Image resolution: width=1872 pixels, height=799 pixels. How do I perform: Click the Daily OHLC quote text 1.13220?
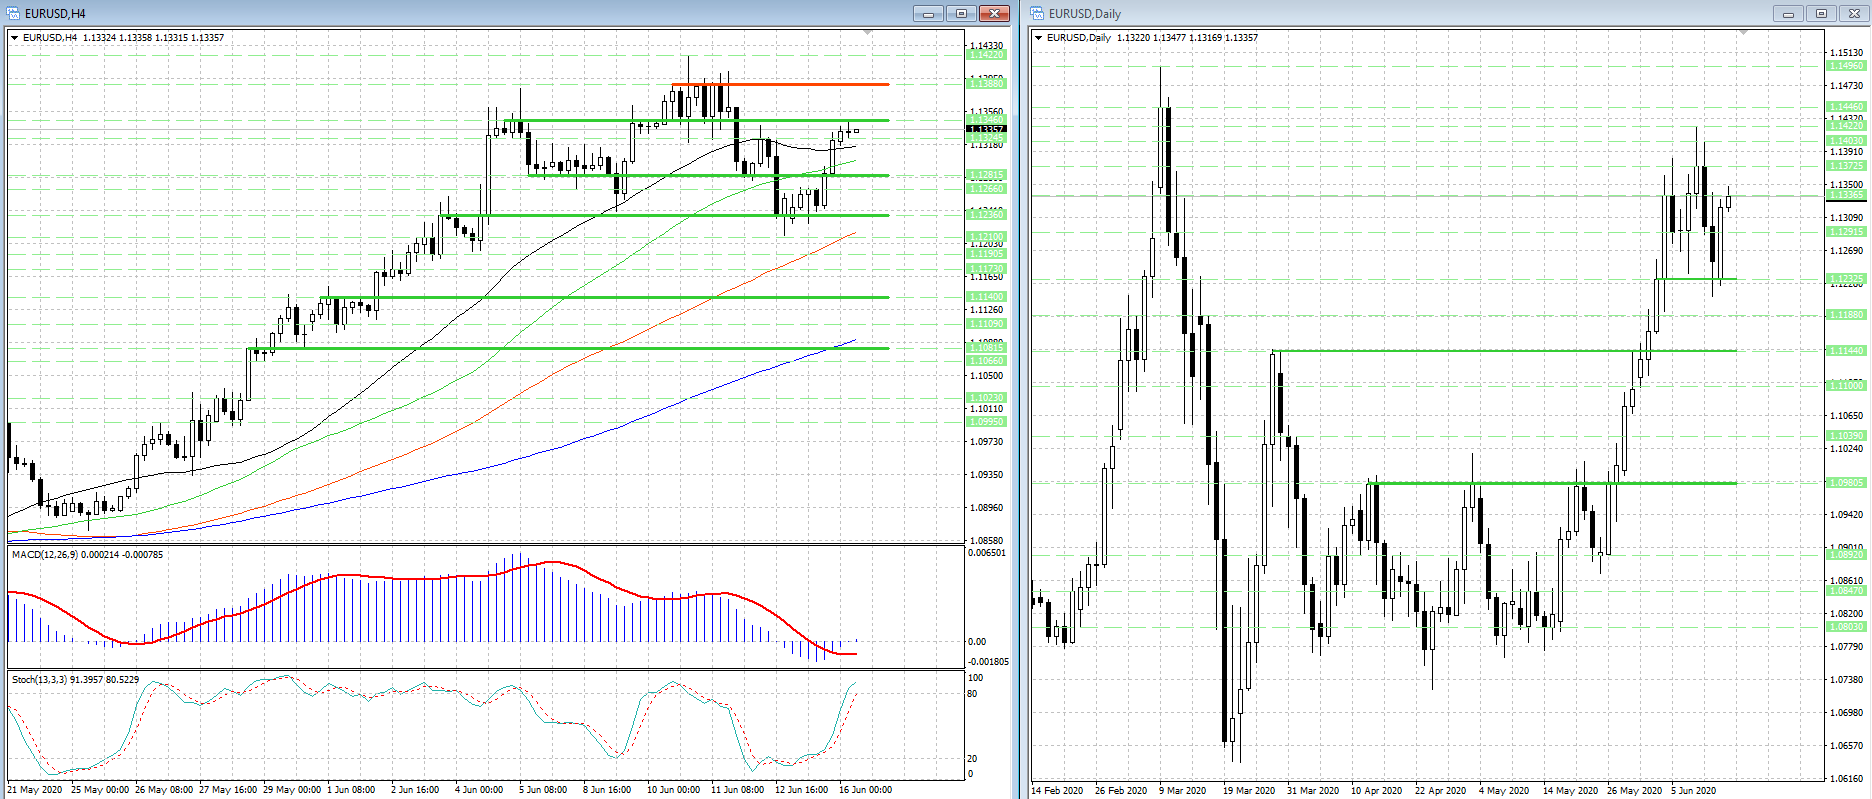point(1133,38)
